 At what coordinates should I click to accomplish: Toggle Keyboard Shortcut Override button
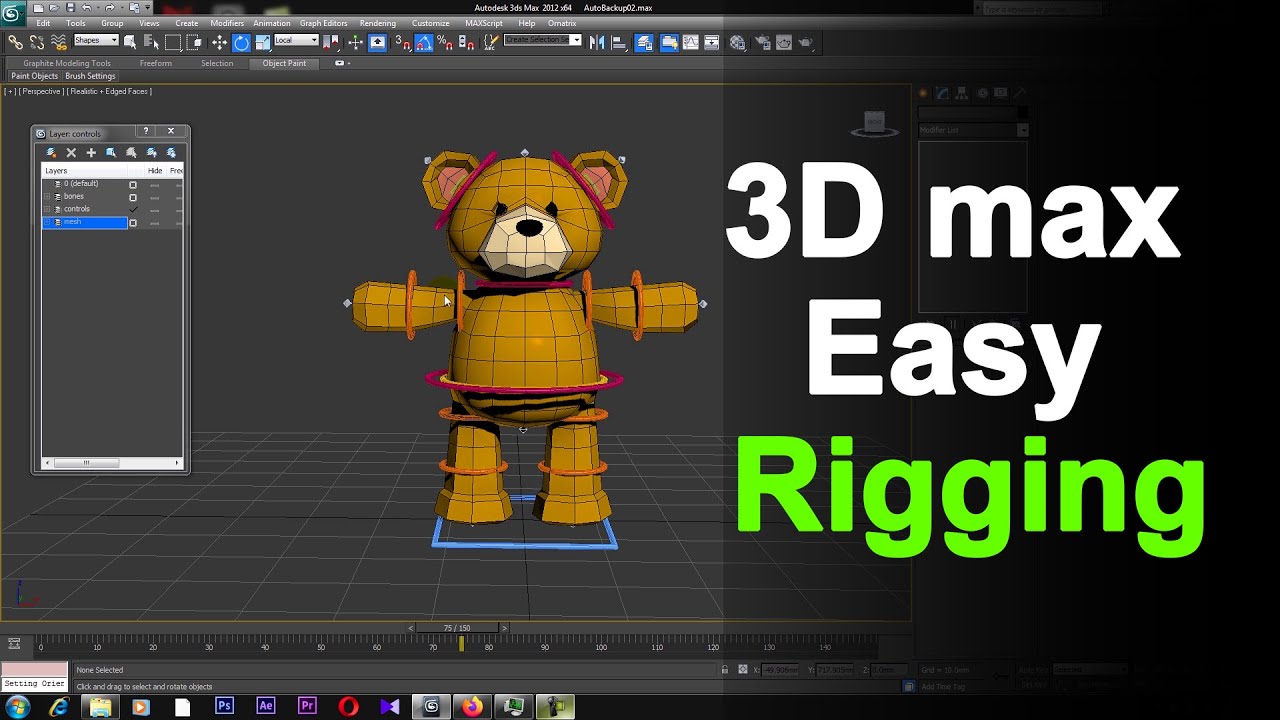(x=377, y=42)
